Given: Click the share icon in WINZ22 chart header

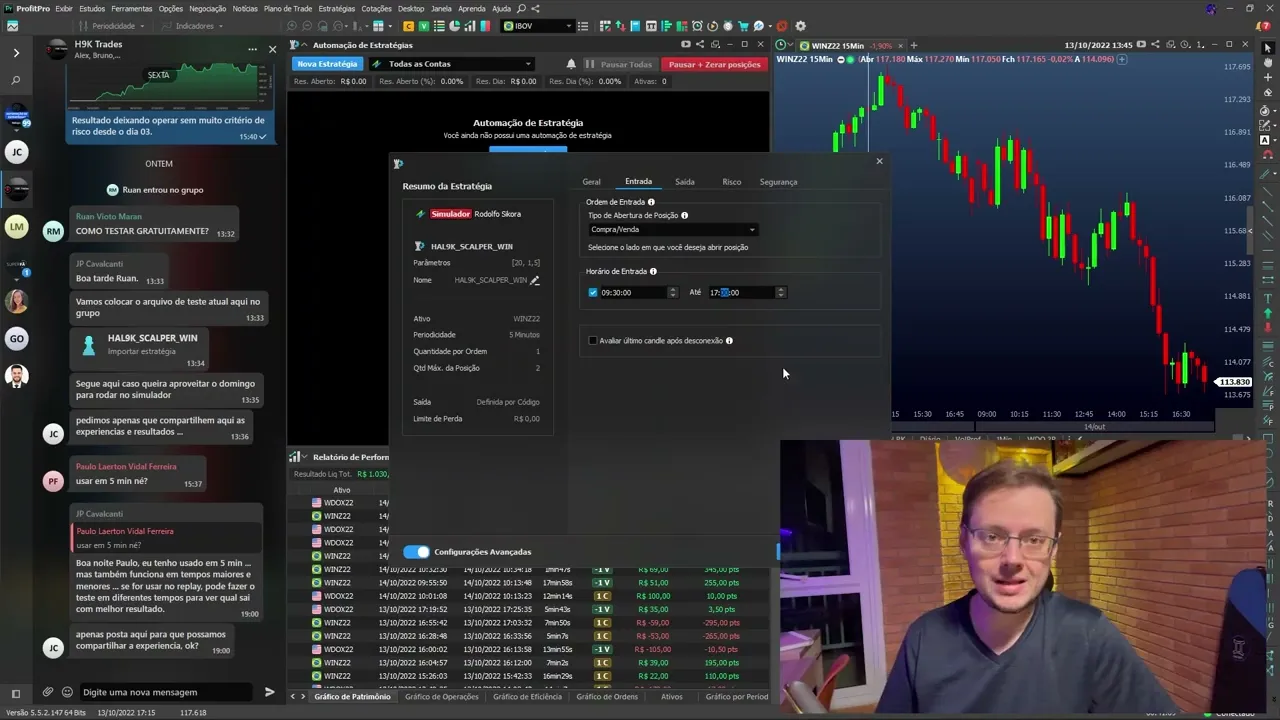Looking at the screenshot, I should 1155,45.
